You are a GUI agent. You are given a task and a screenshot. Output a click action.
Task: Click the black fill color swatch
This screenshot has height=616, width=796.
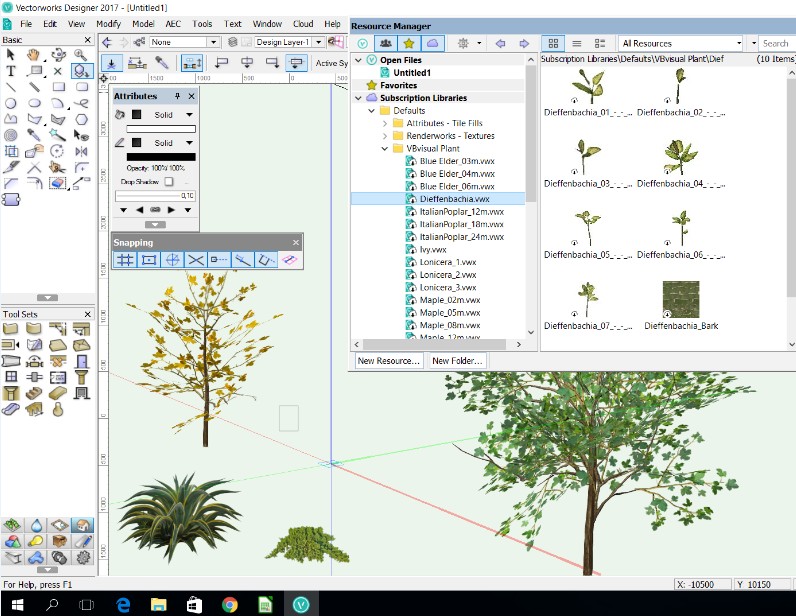coord(137,115)
